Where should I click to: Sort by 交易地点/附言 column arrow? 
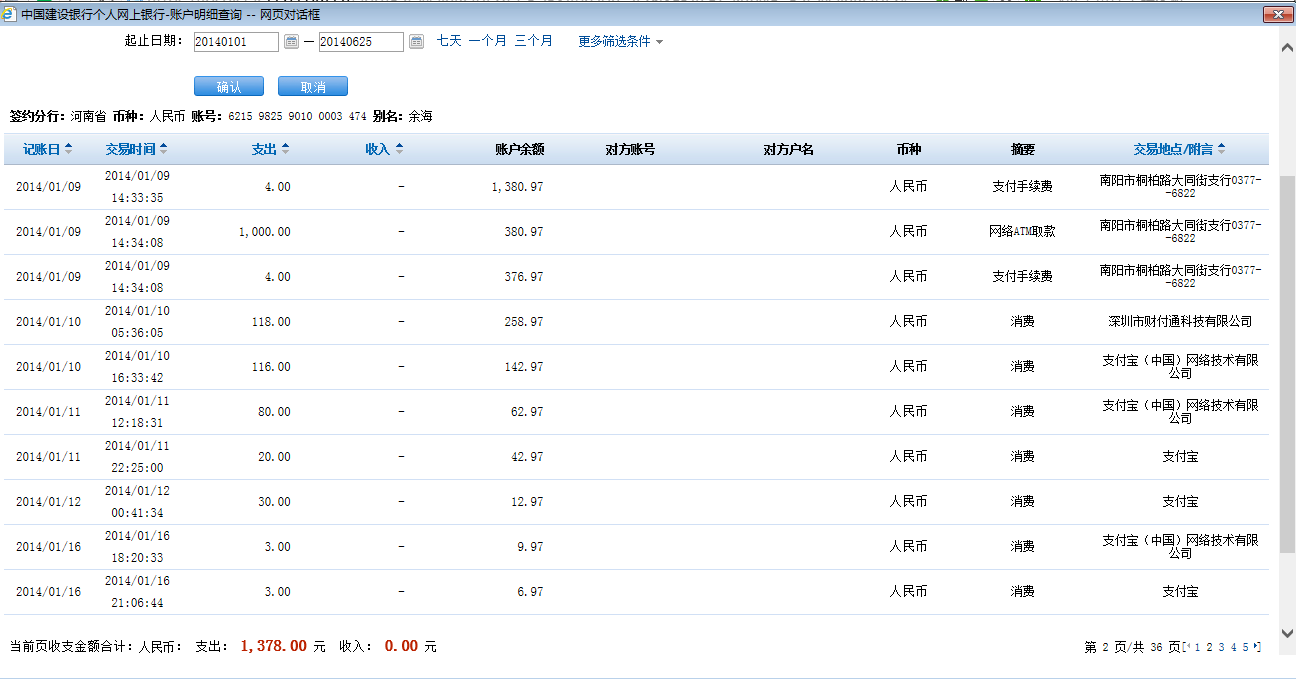[x=1221, y=149]
